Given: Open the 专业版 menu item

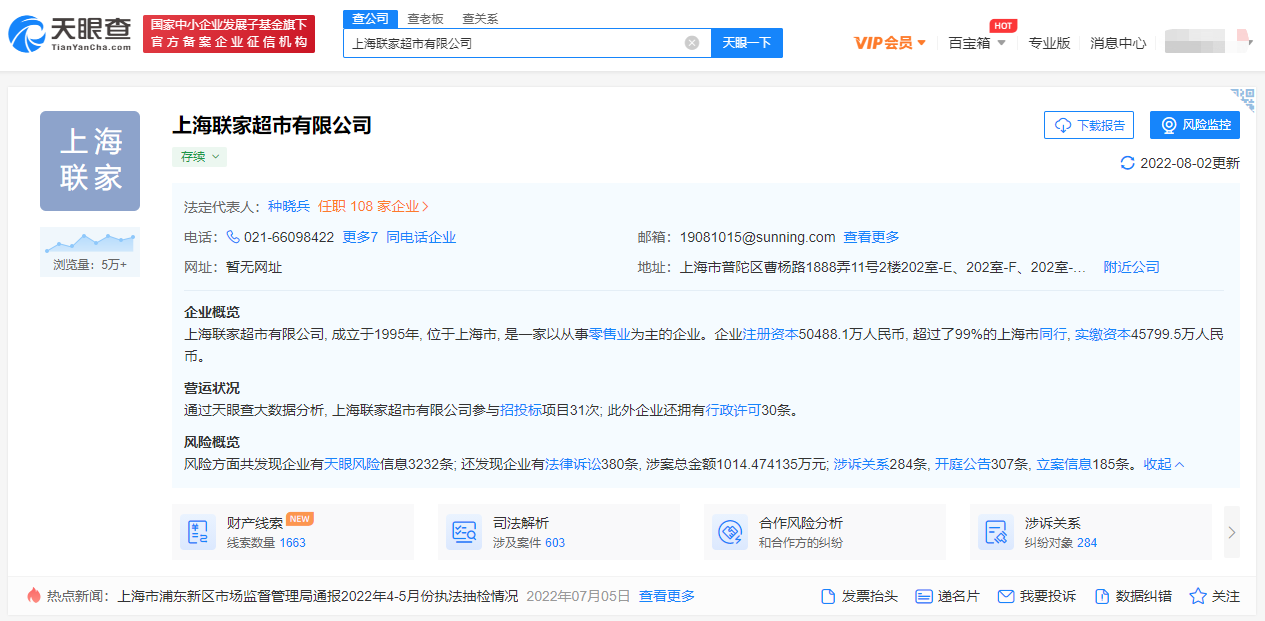Looking at the screenshot, I should (x=1049, y=43).
